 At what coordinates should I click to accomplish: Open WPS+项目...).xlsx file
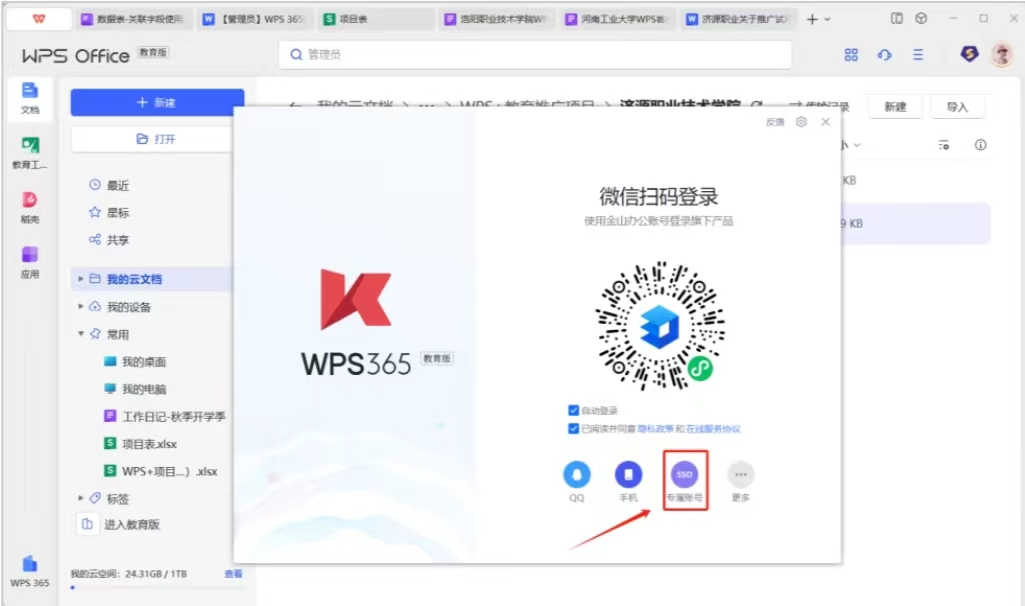click(161, 471)
